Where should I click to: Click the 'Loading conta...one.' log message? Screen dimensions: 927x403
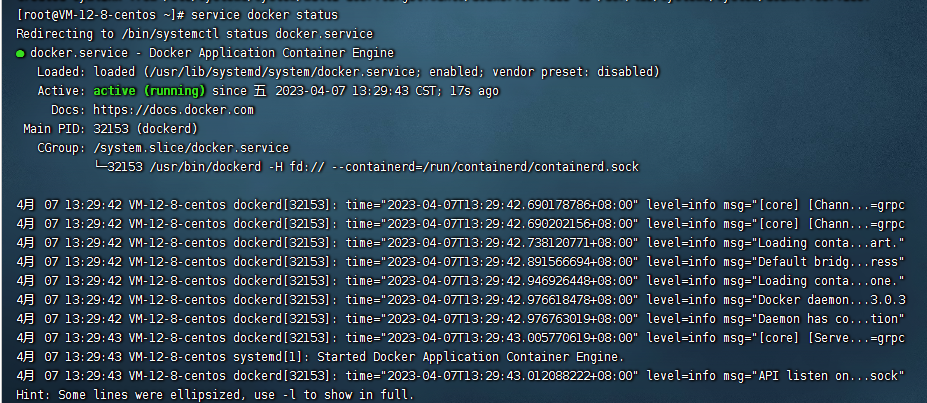(x=829, y=281)
